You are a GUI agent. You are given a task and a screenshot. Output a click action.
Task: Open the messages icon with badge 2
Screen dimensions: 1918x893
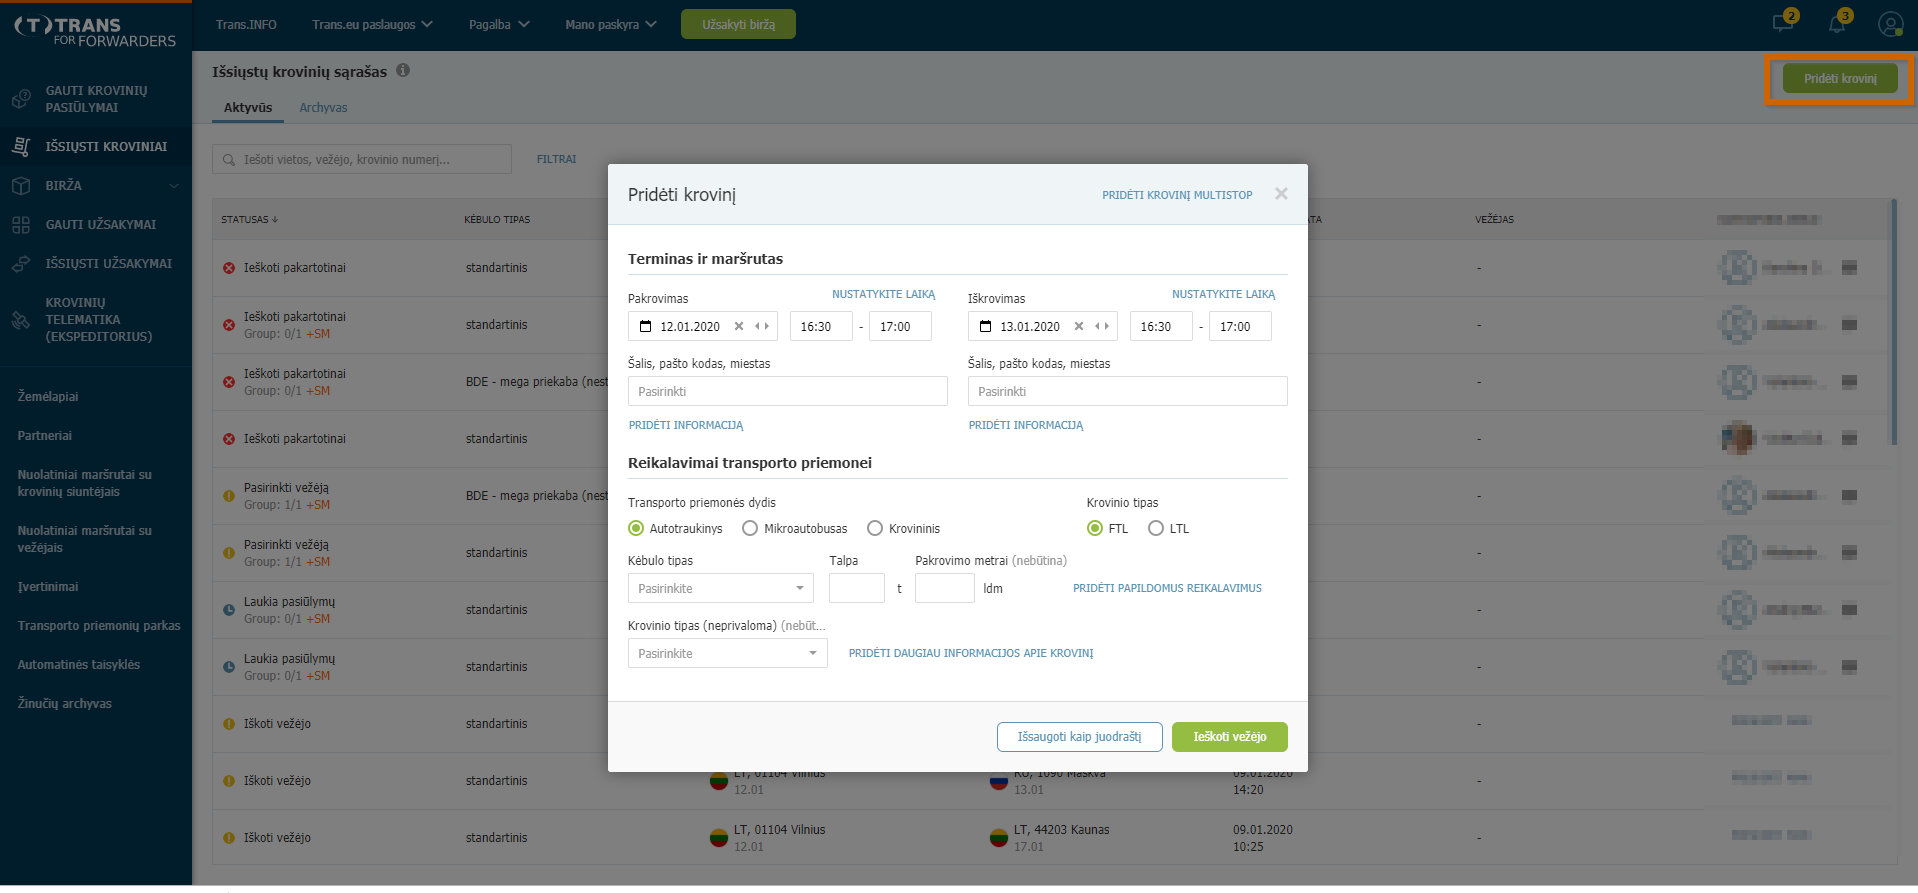pos(1783,22)
